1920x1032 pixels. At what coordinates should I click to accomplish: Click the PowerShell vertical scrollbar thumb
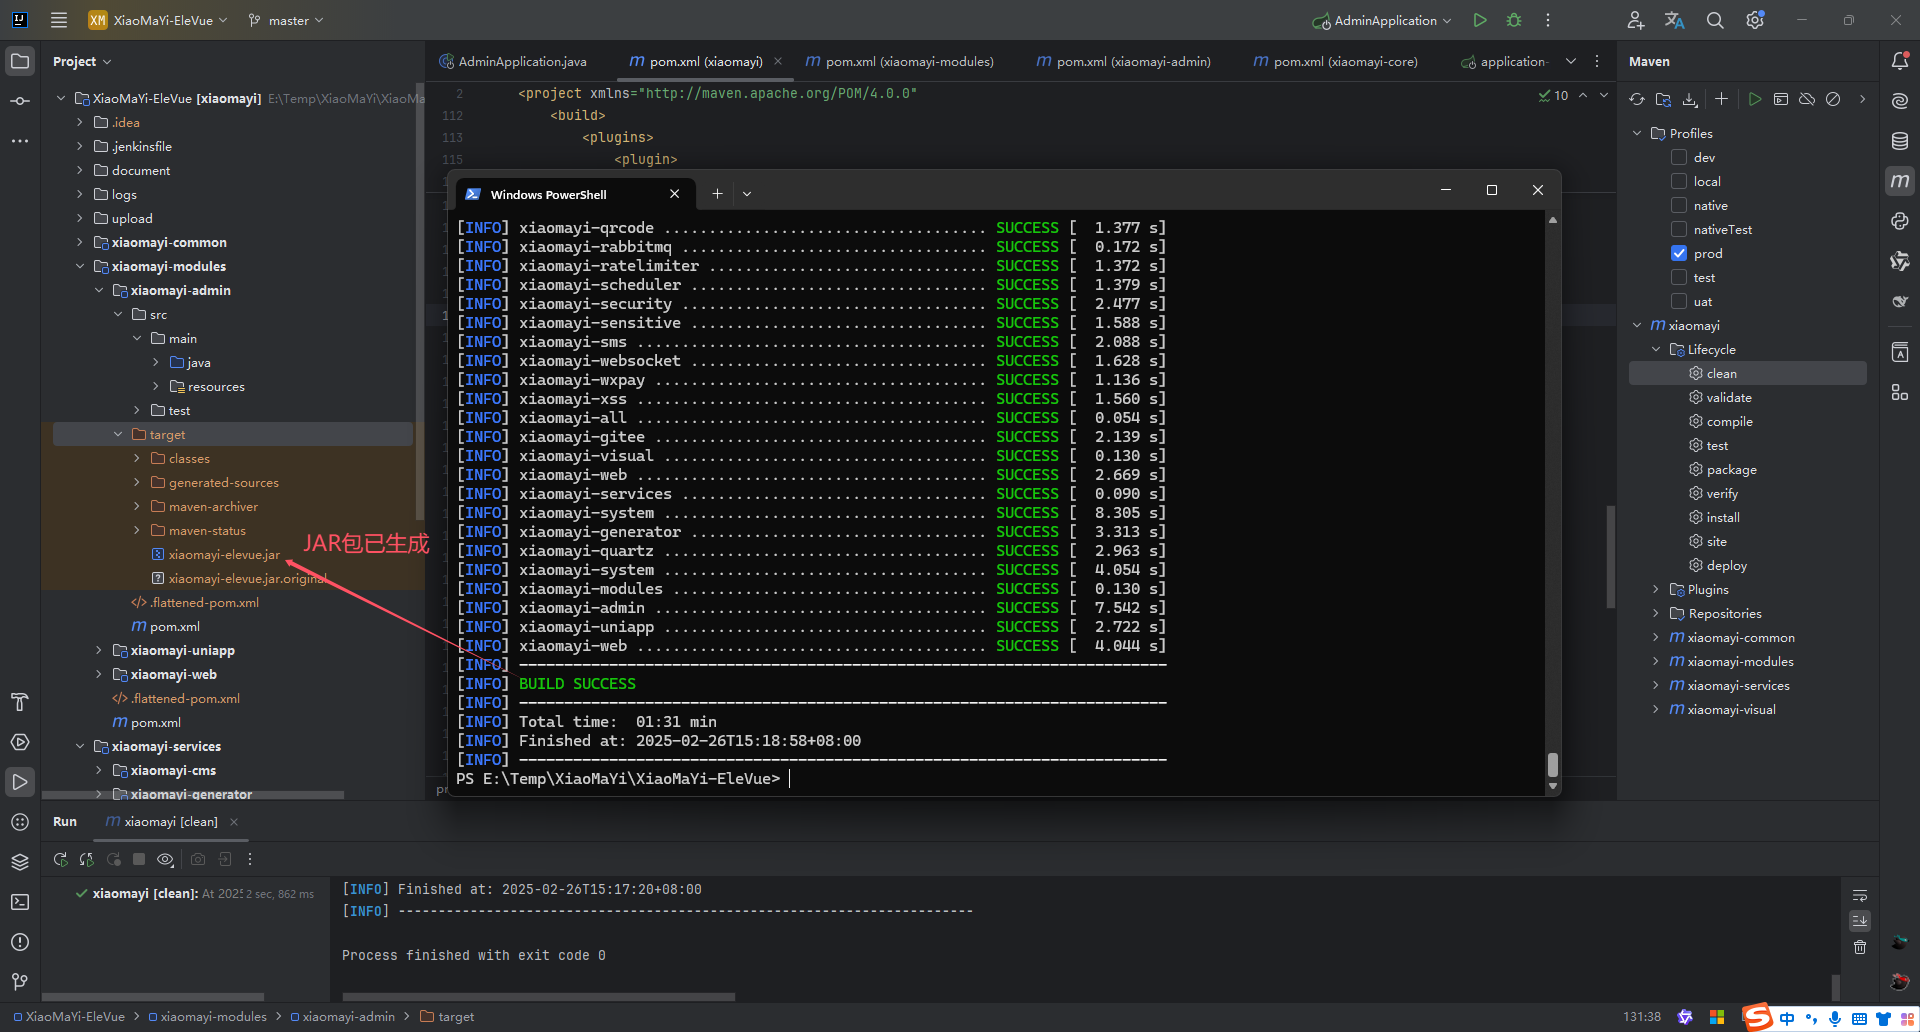click(1552, 764)
